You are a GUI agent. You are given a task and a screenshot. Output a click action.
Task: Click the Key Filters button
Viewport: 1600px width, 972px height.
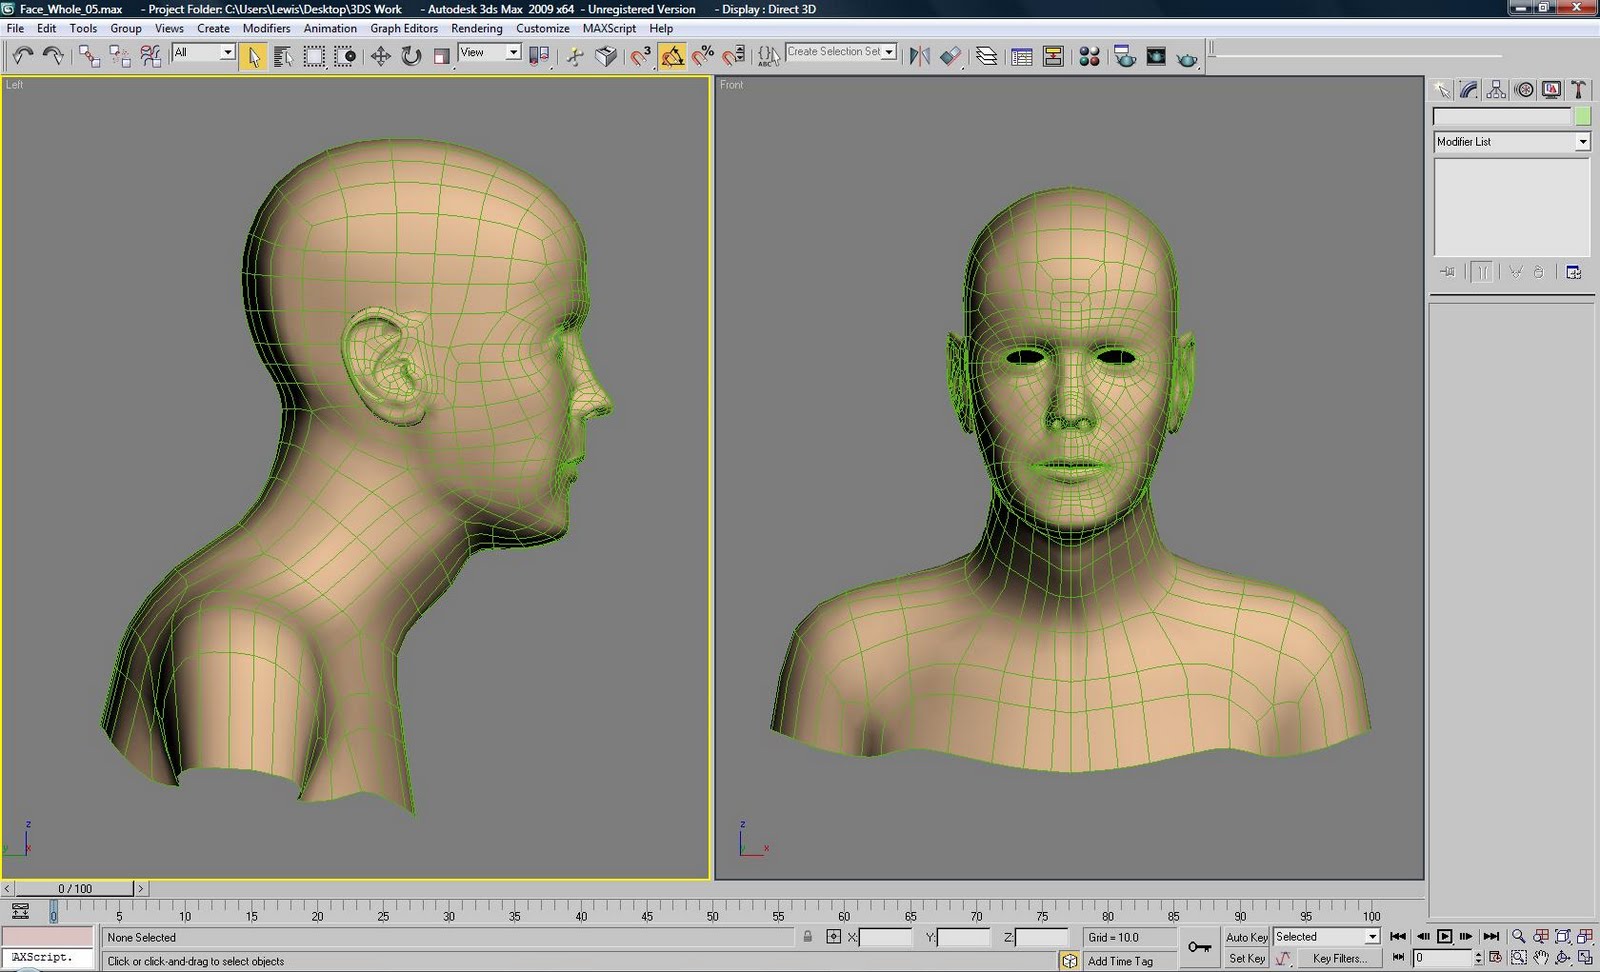1339,958
